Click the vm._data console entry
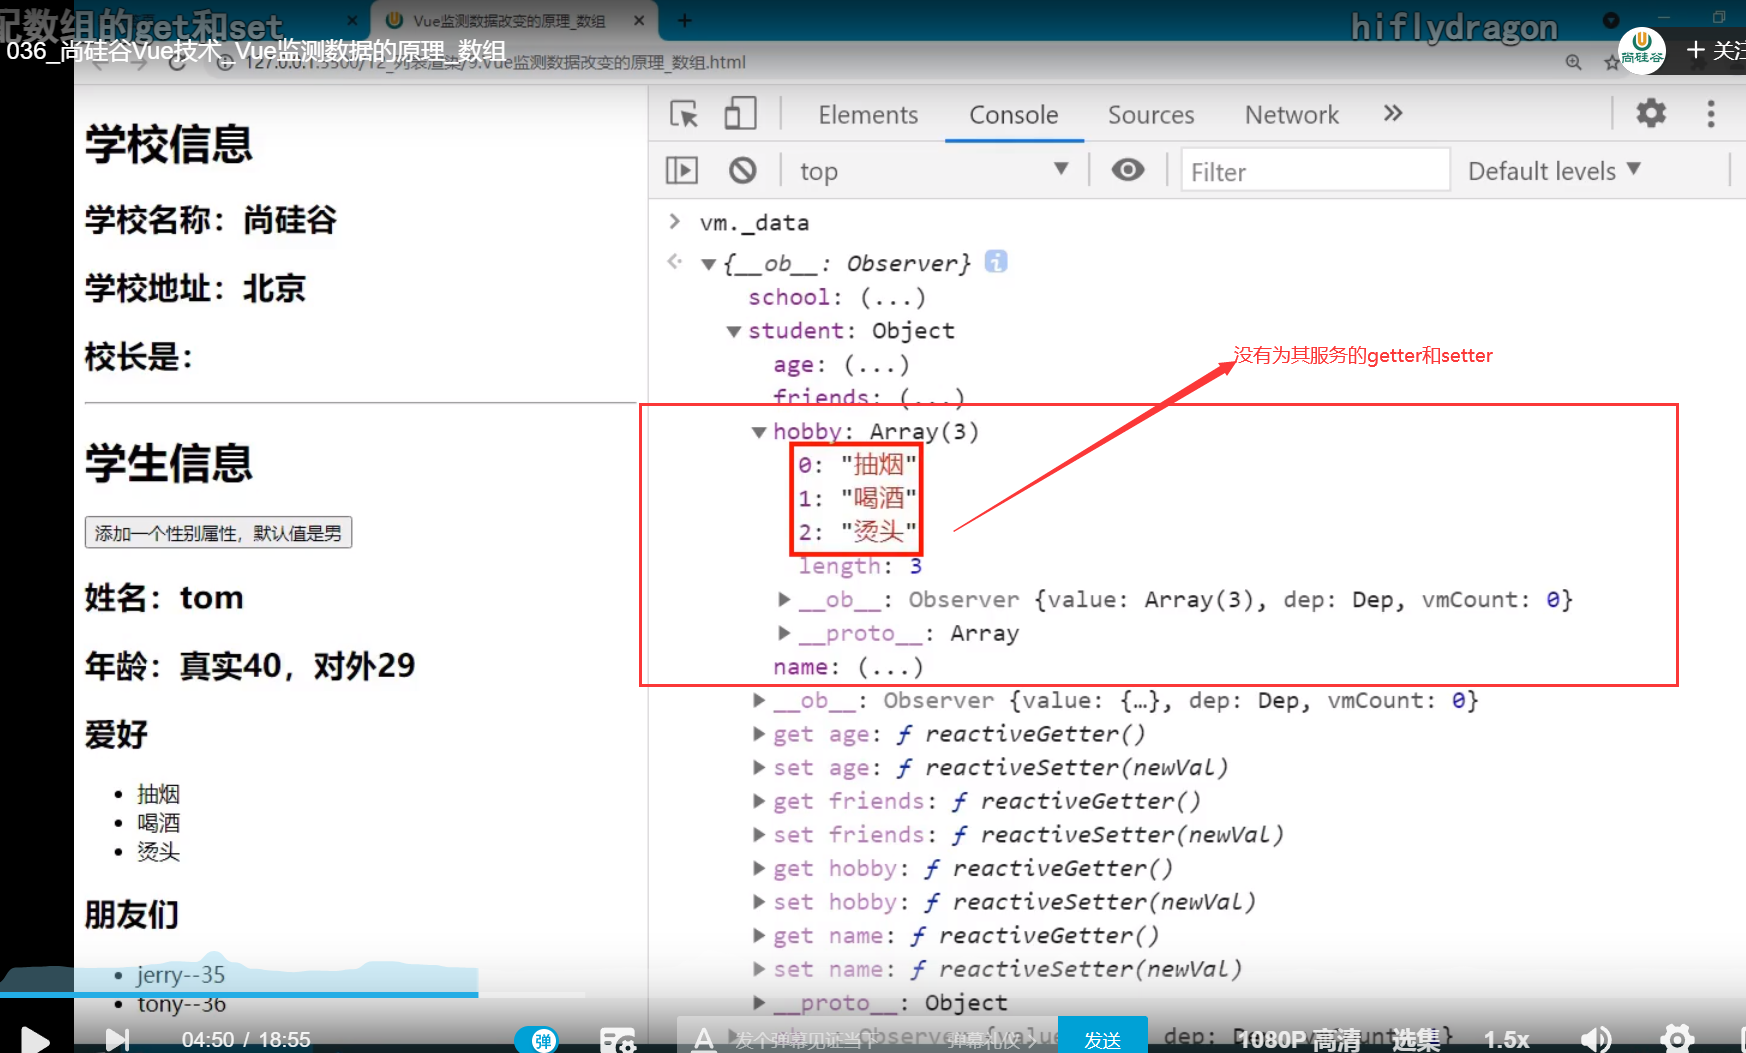The width and height of the screenshot is (1746, 1053). click(754, 223)
